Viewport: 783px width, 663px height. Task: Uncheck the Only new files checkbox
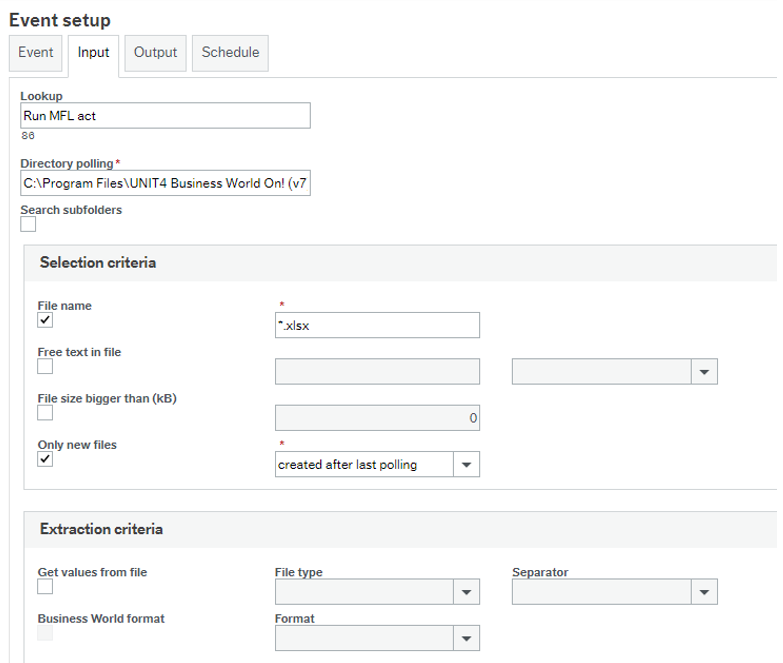[45, 459]
